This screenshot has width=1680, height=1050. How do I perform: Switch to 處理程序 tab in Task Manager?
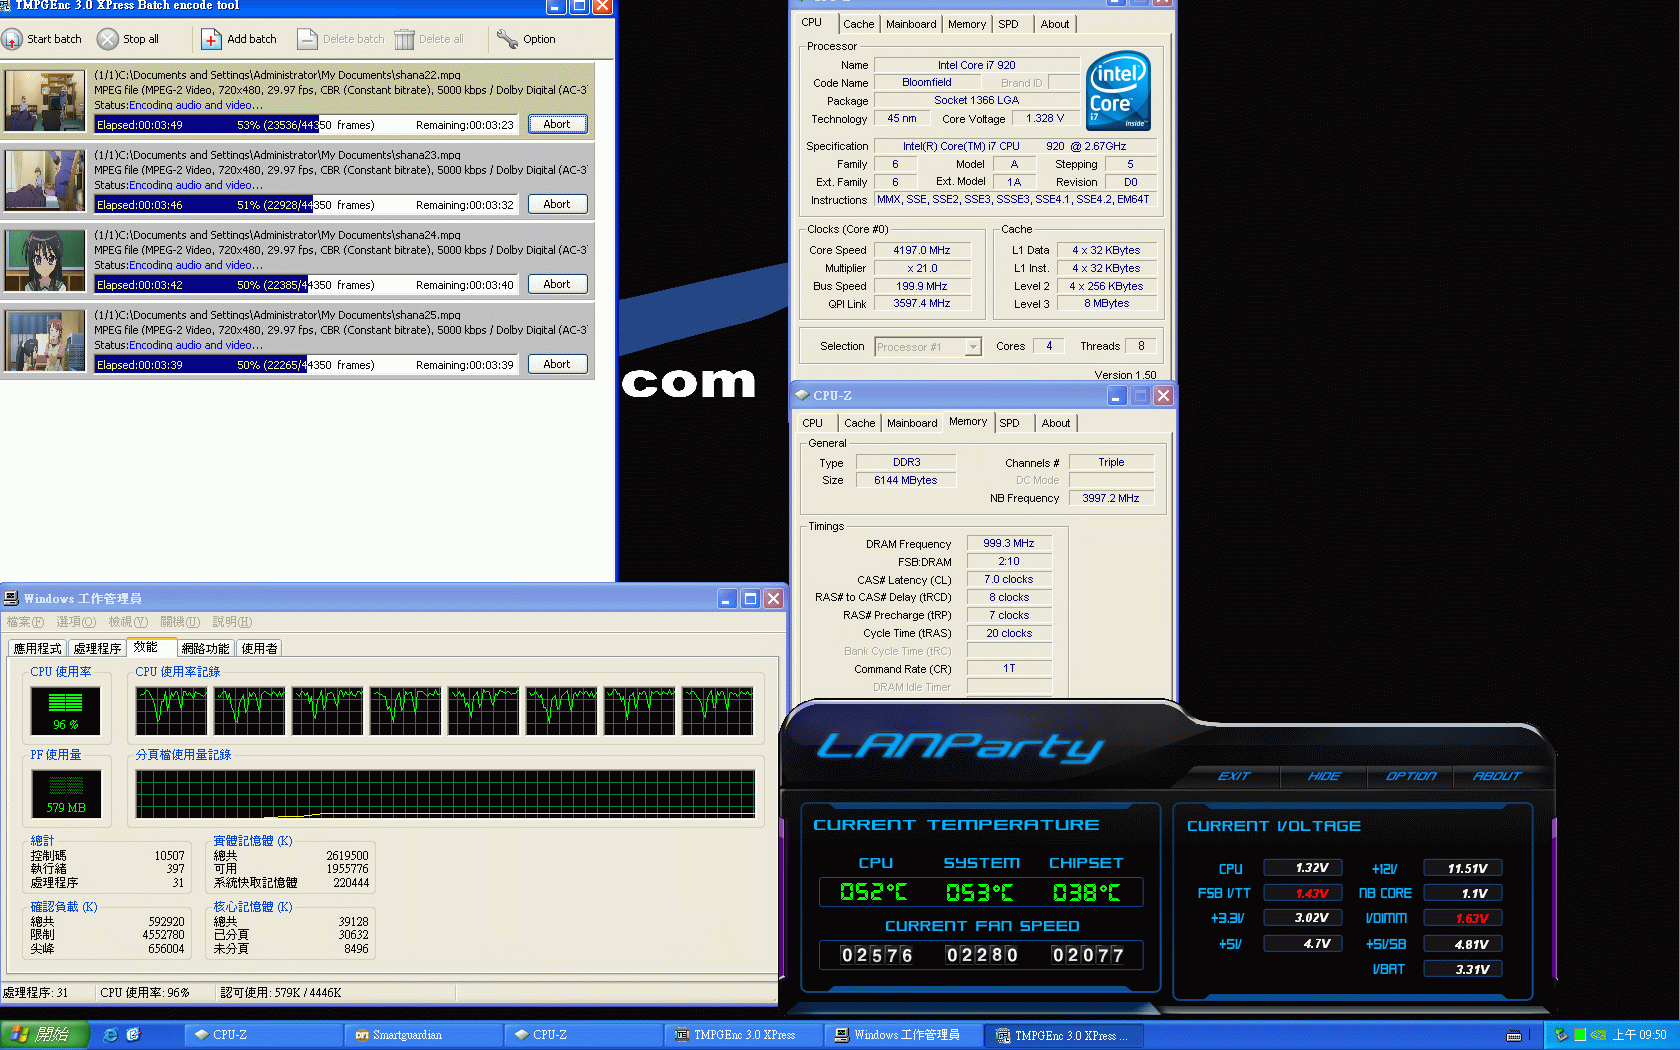[x=97, y=648]
